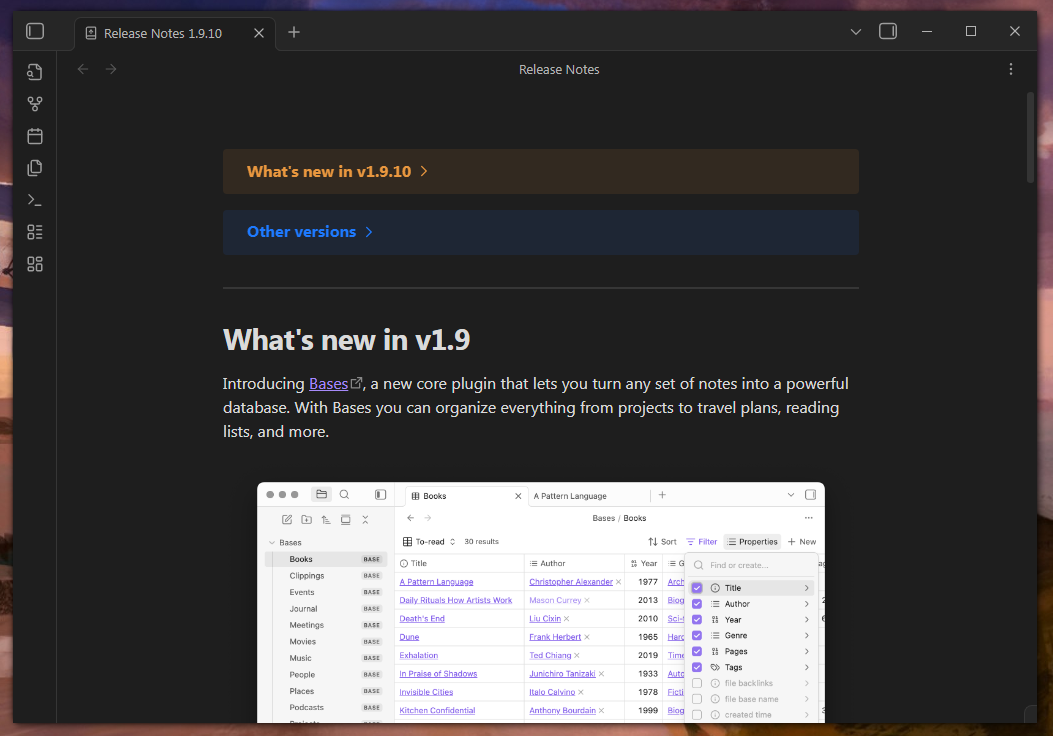This screenshot has height=736, width=1053.
Task: Select the Release Notes 1.9.10 tab
Action: (x=175, y=34)
